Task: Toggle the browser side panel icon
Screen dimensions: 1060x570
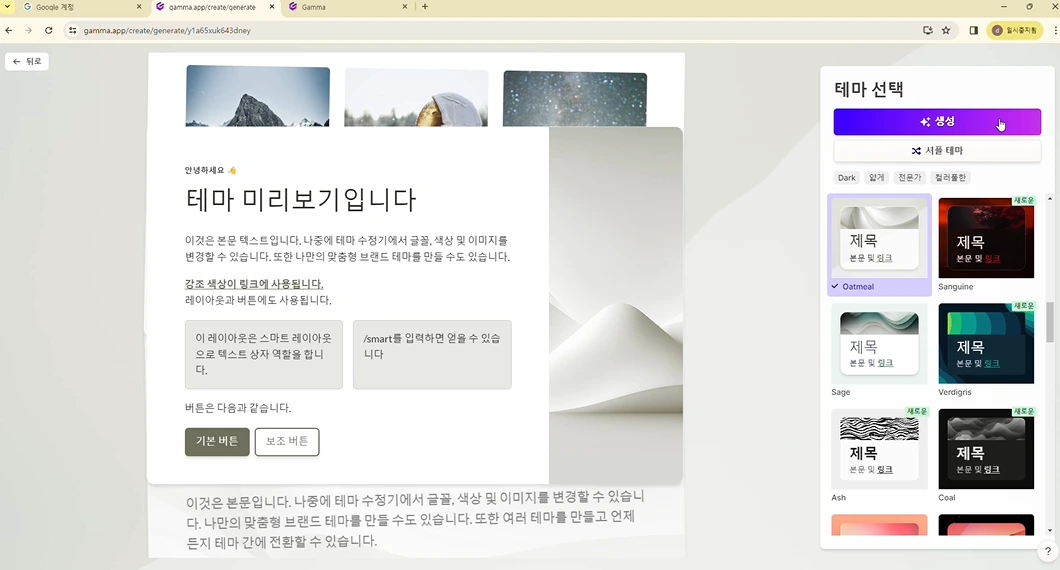Action: (x=973, y=30)
